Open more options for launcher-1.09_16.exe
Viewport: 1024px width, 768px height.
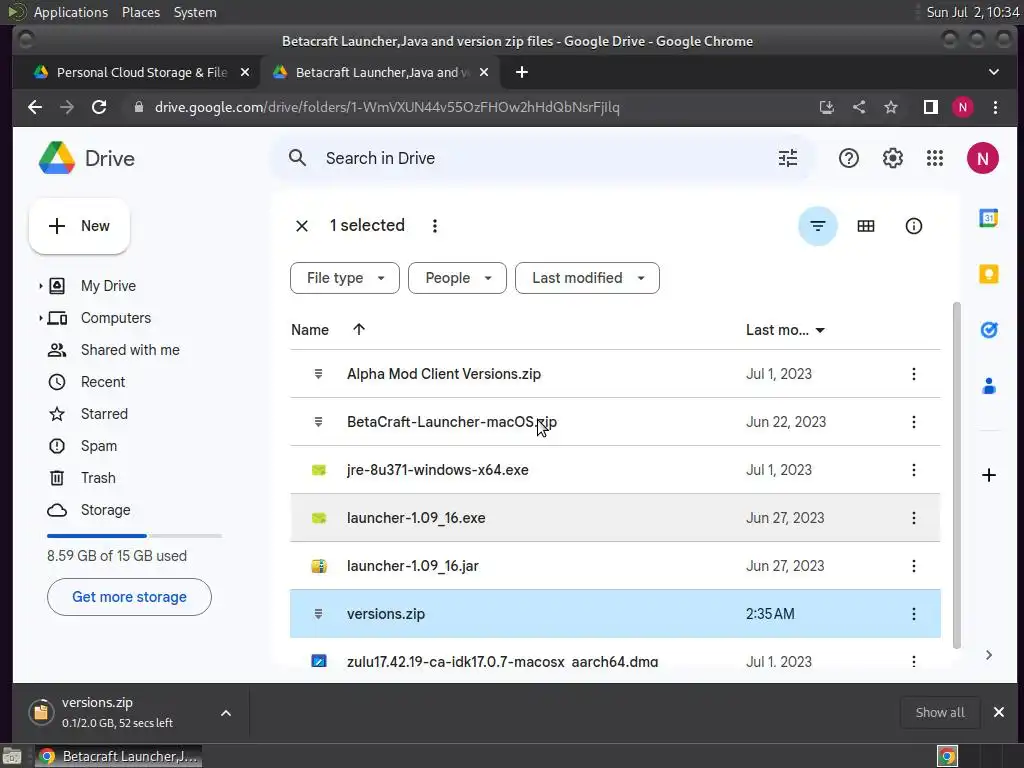coord(913,518)
